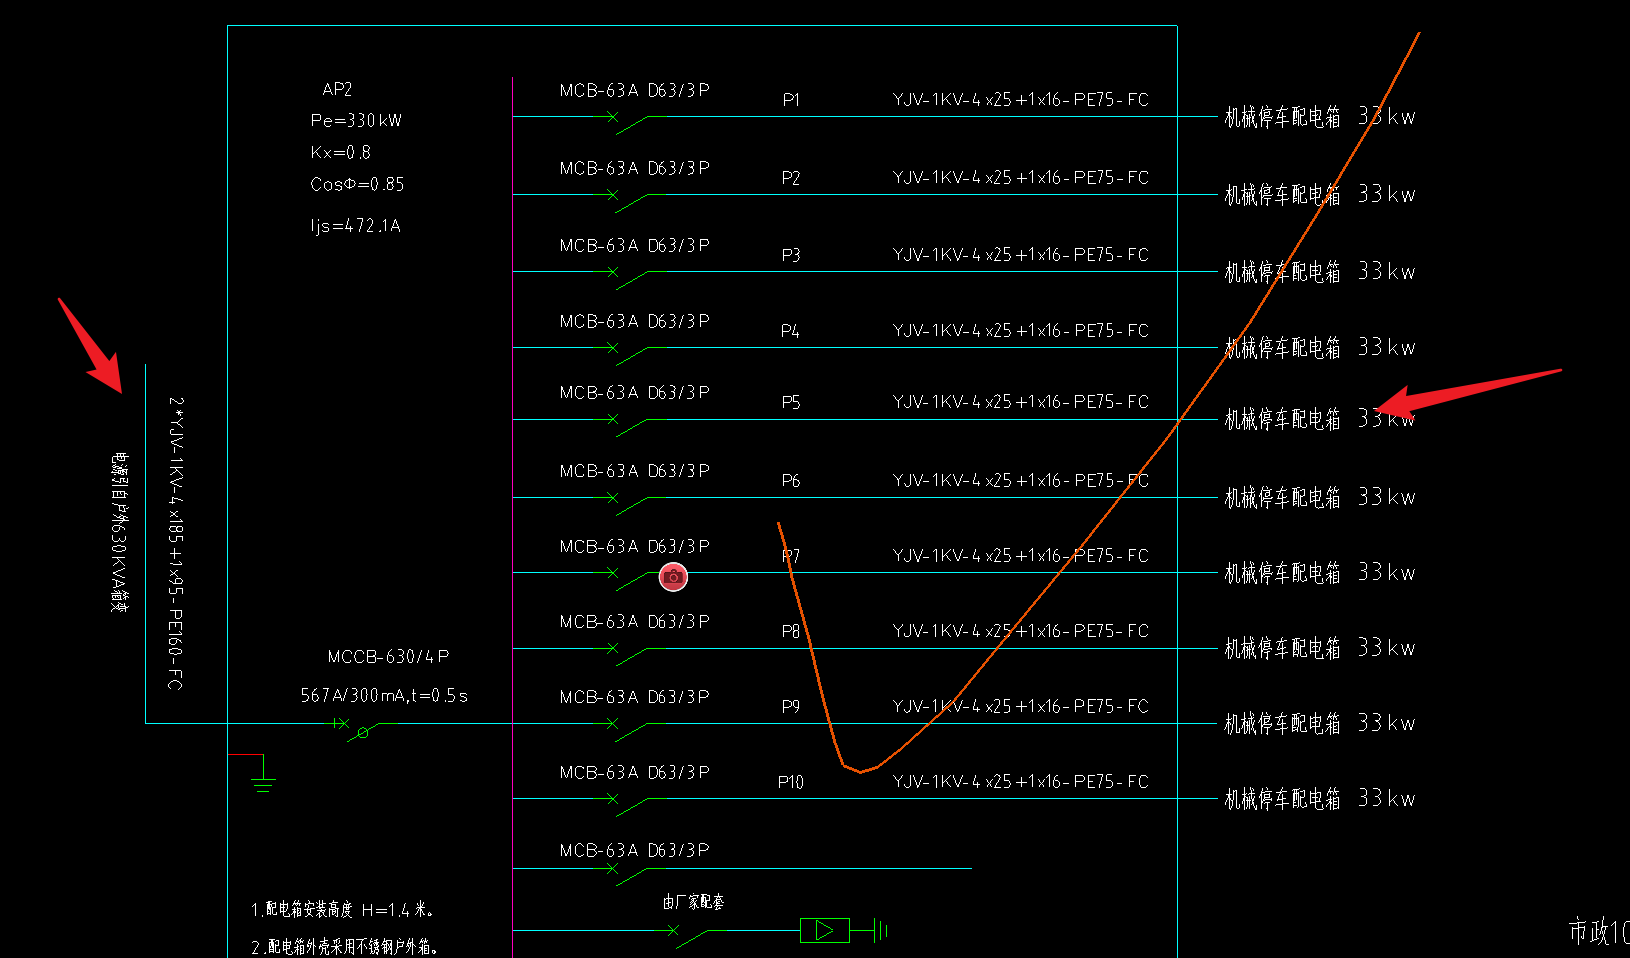Click the MCCB-630/4P label
The width and height of the screenshot is (1630, 958).
388,657
